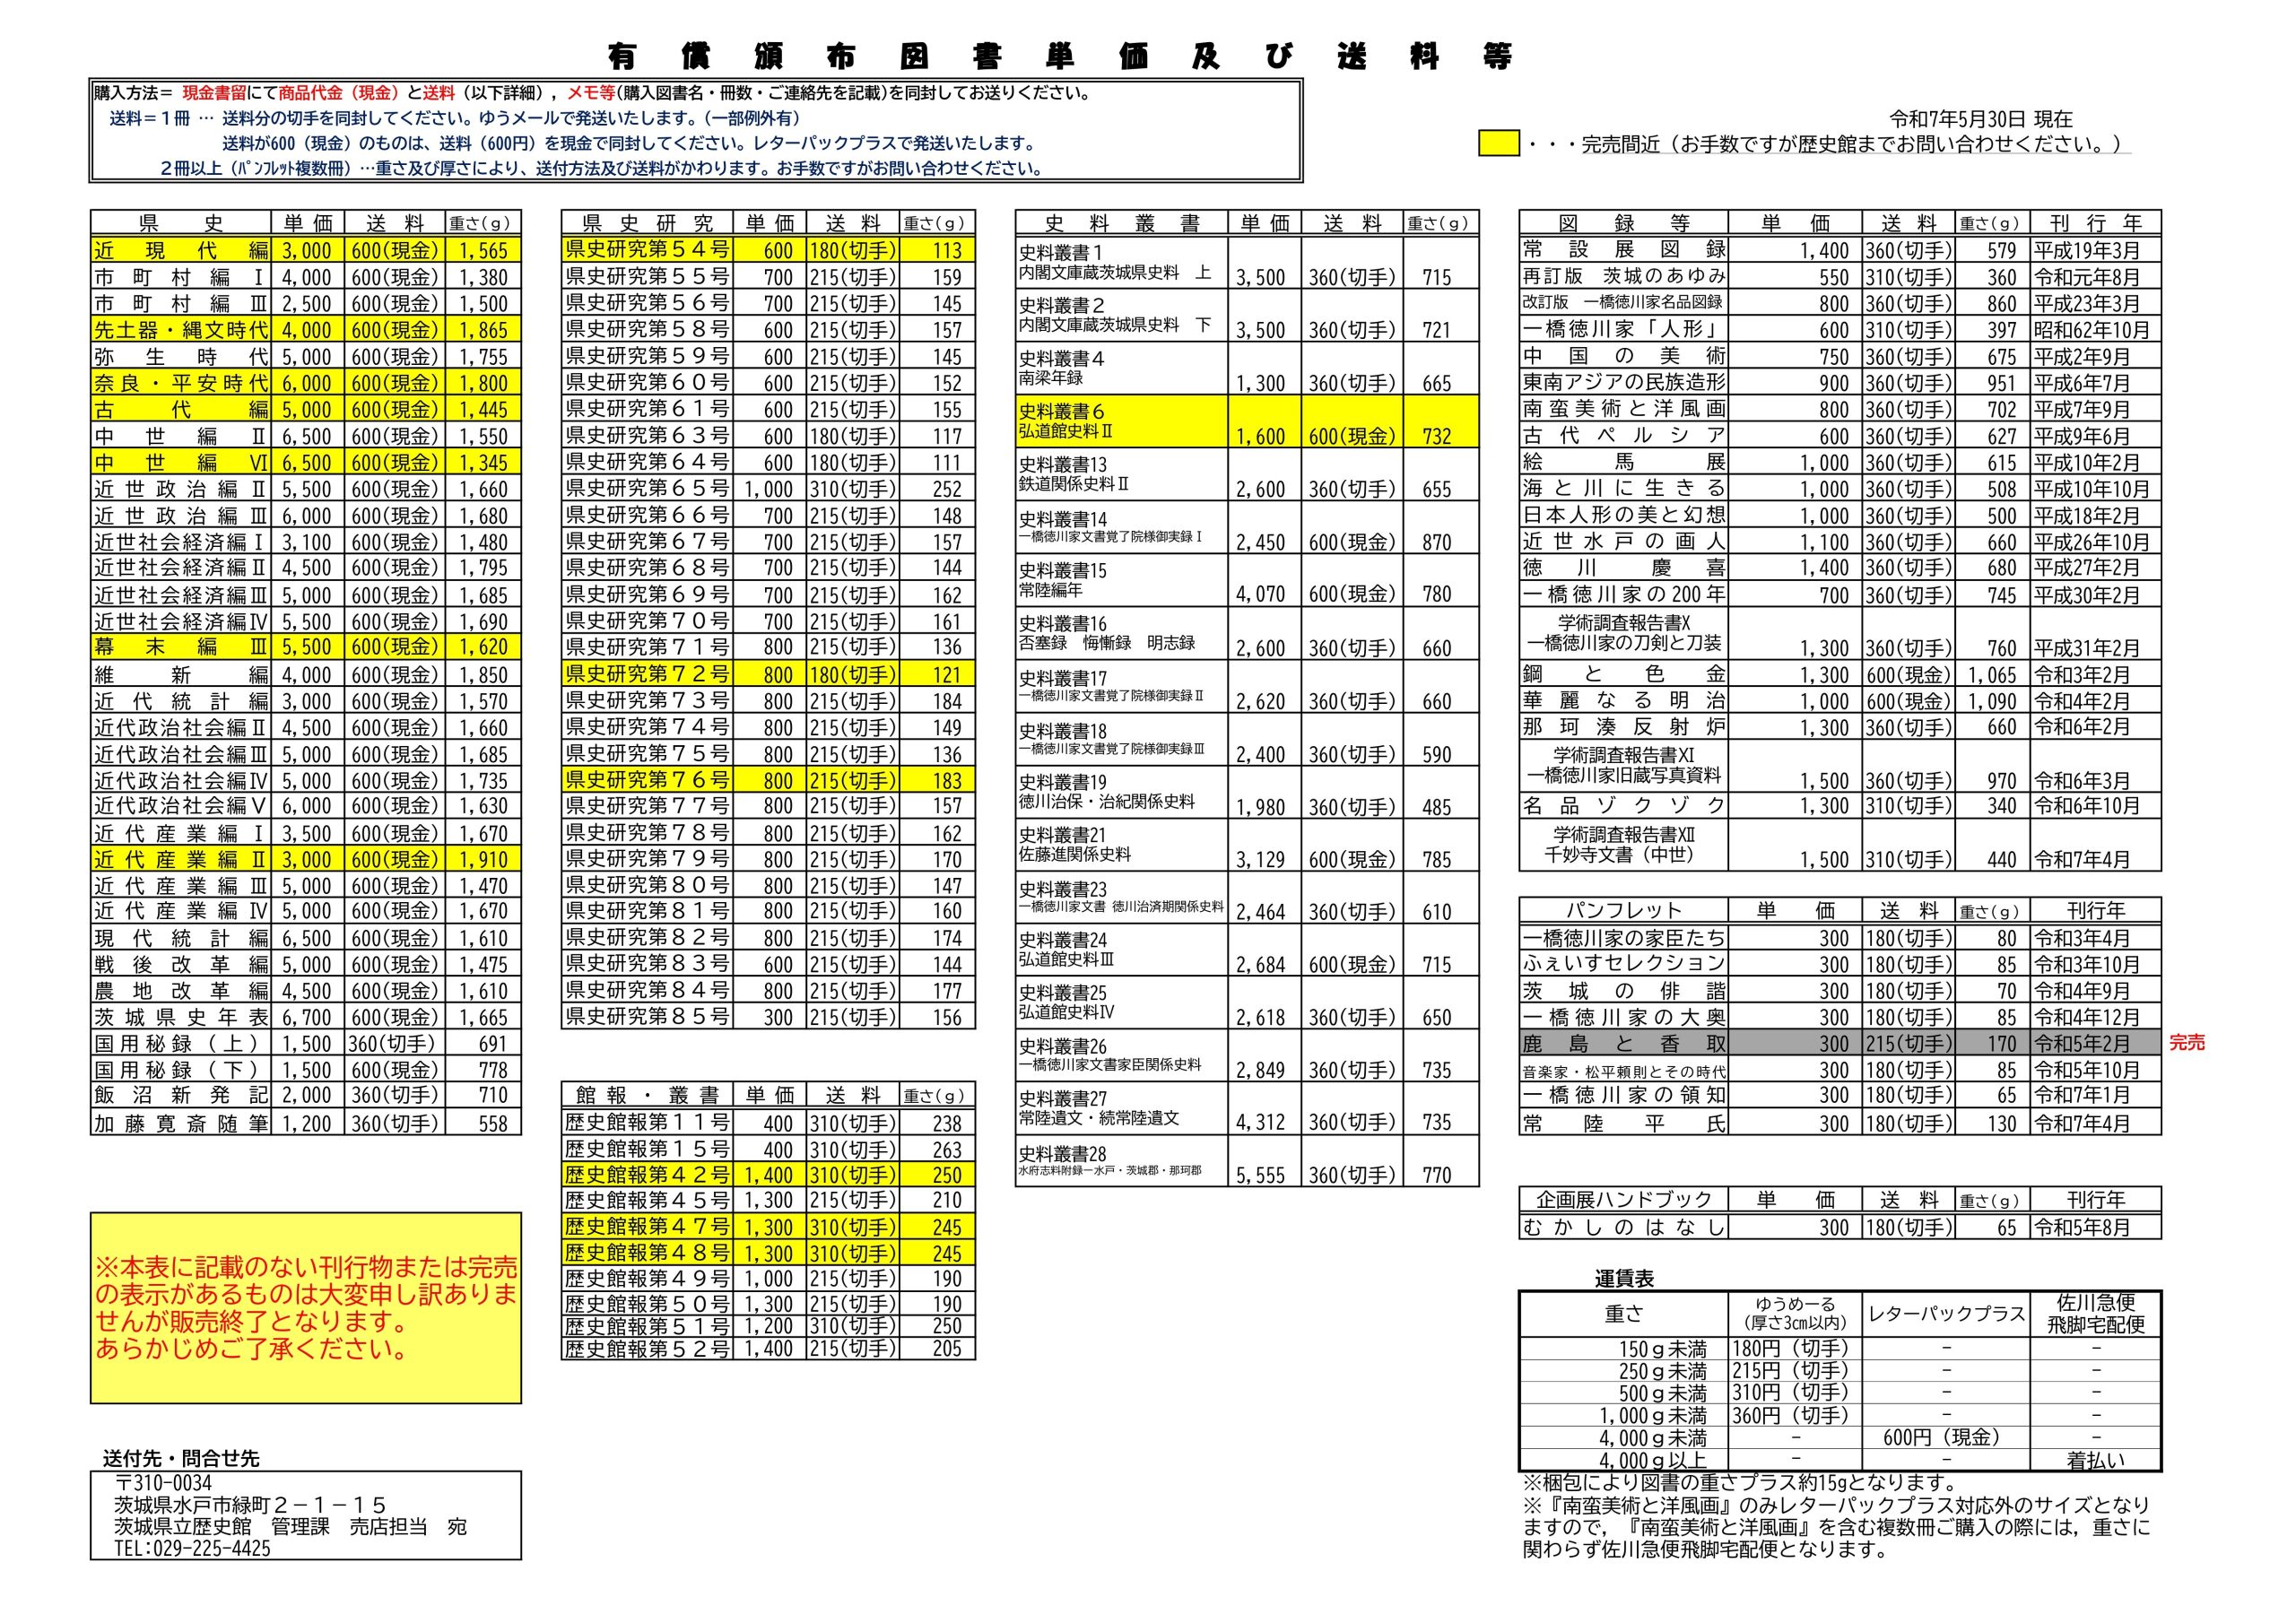Select the 幕末編Ⅲ row
2296x1623 pixels.
(x=306, y=647)
